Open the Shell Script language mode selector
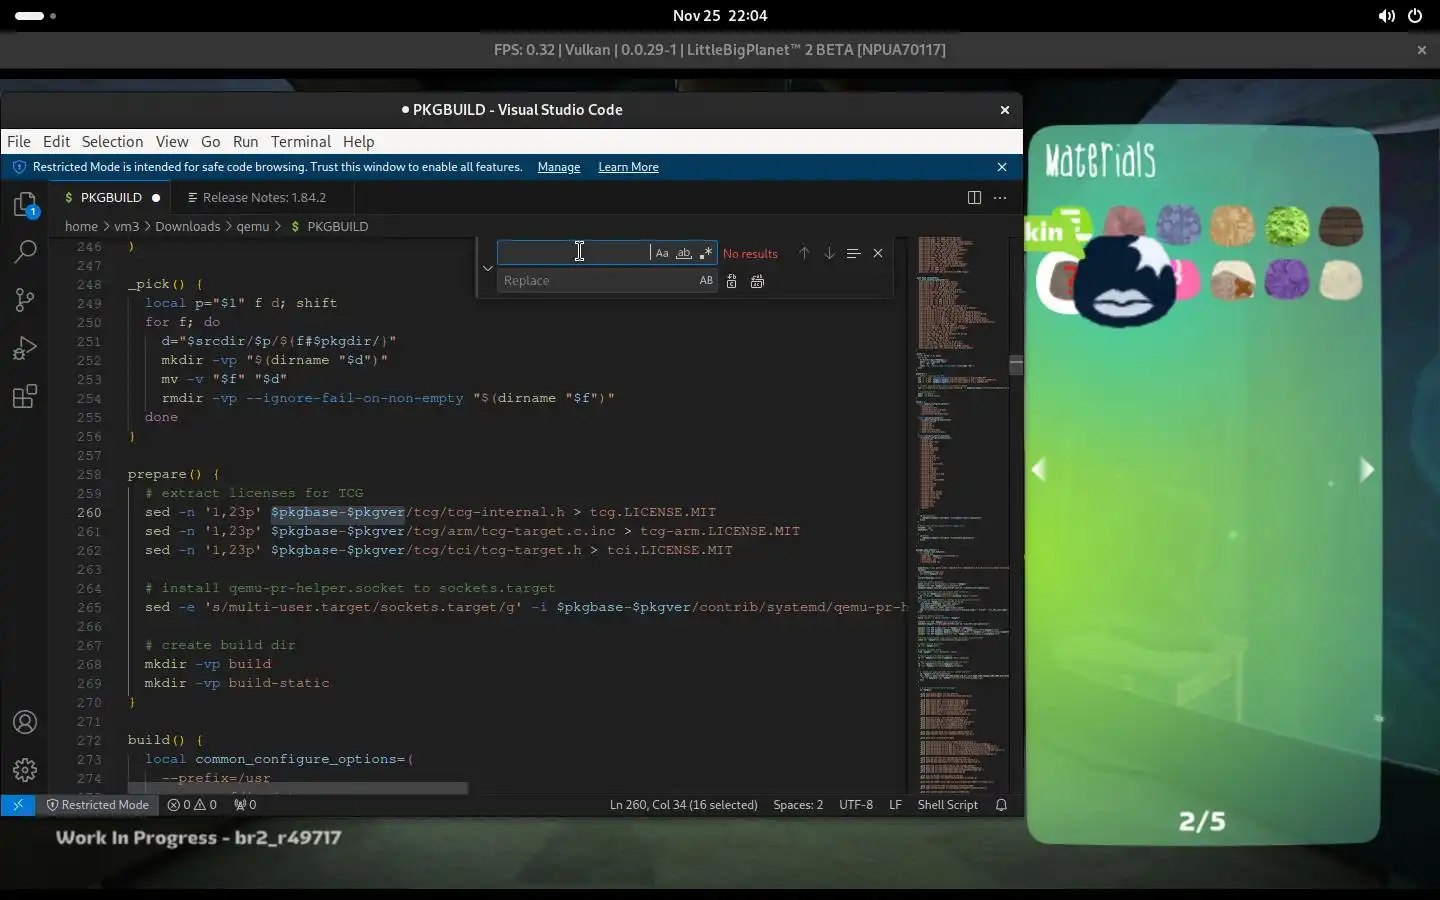Screen dimensions: 1440x900 pos(948,805)
